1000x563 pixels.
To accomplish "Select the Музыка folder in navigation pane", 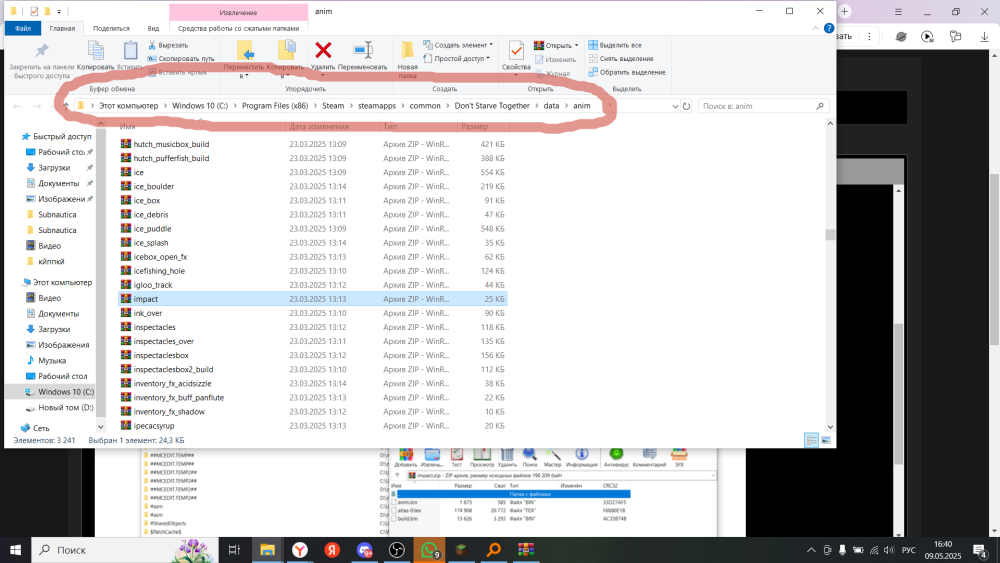I will click(x=52, y=361).
